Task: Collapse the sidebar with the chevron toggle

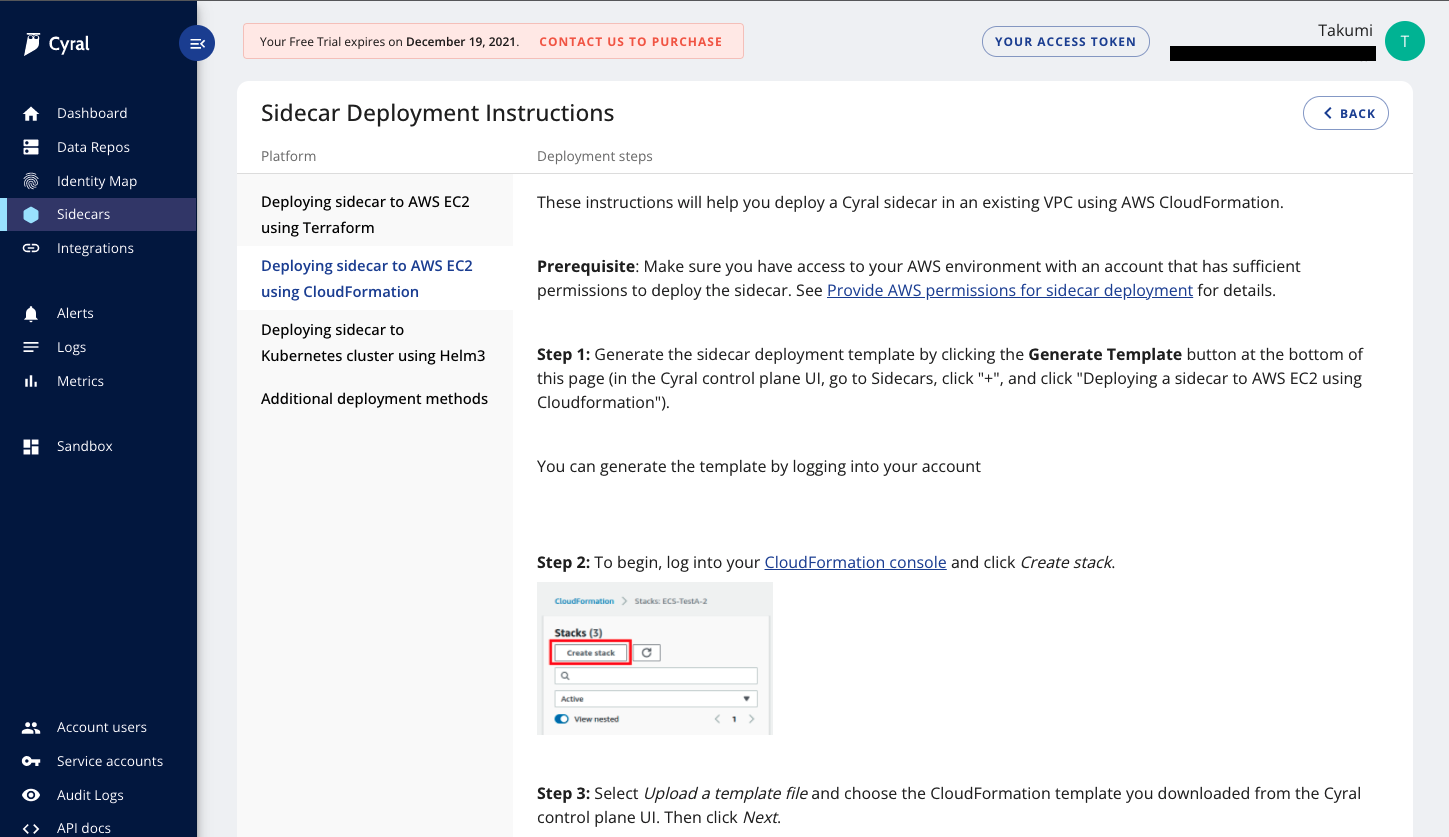Action: [x=197, y=43]
